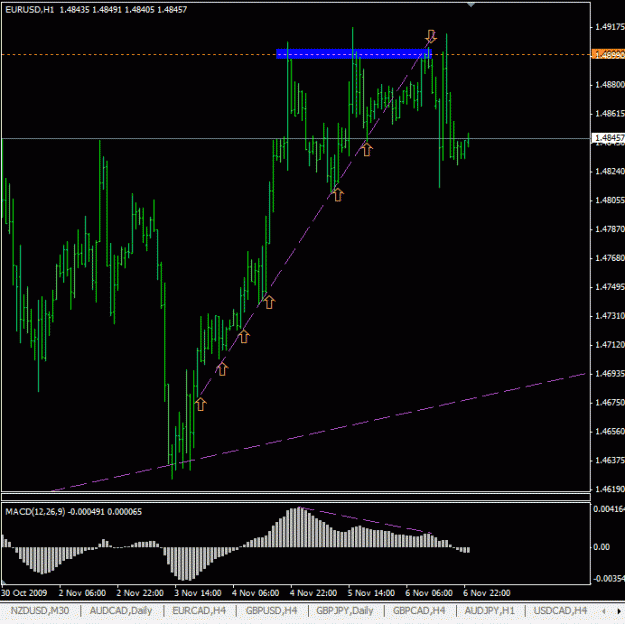The width and height of the screenshot is (625, 624).
Task: Click the 2 Nov 22:00 time label
Action: point(140,593)
